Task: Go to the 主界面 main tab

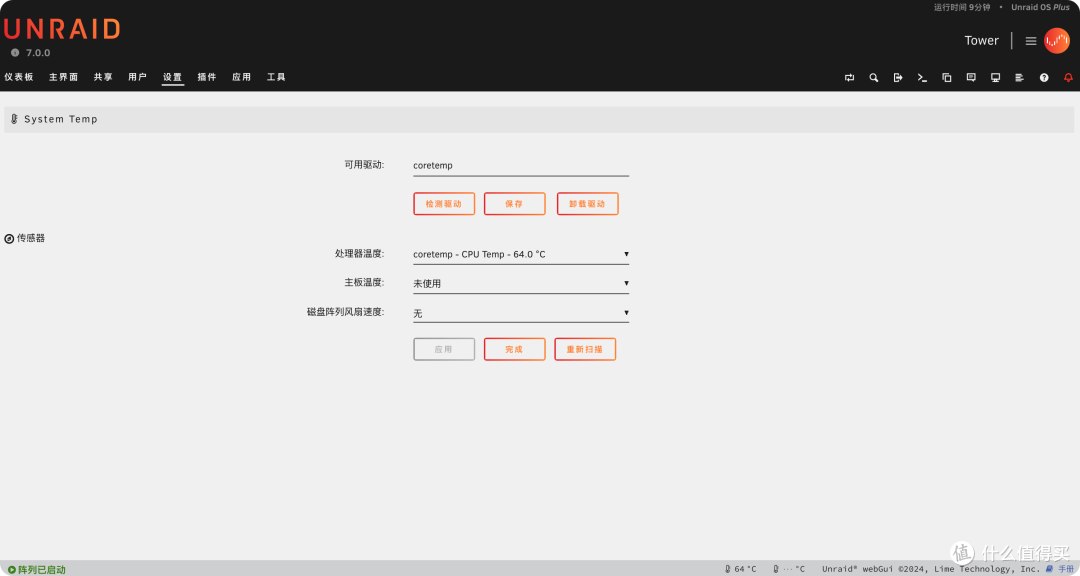Action: click(63, 77)
